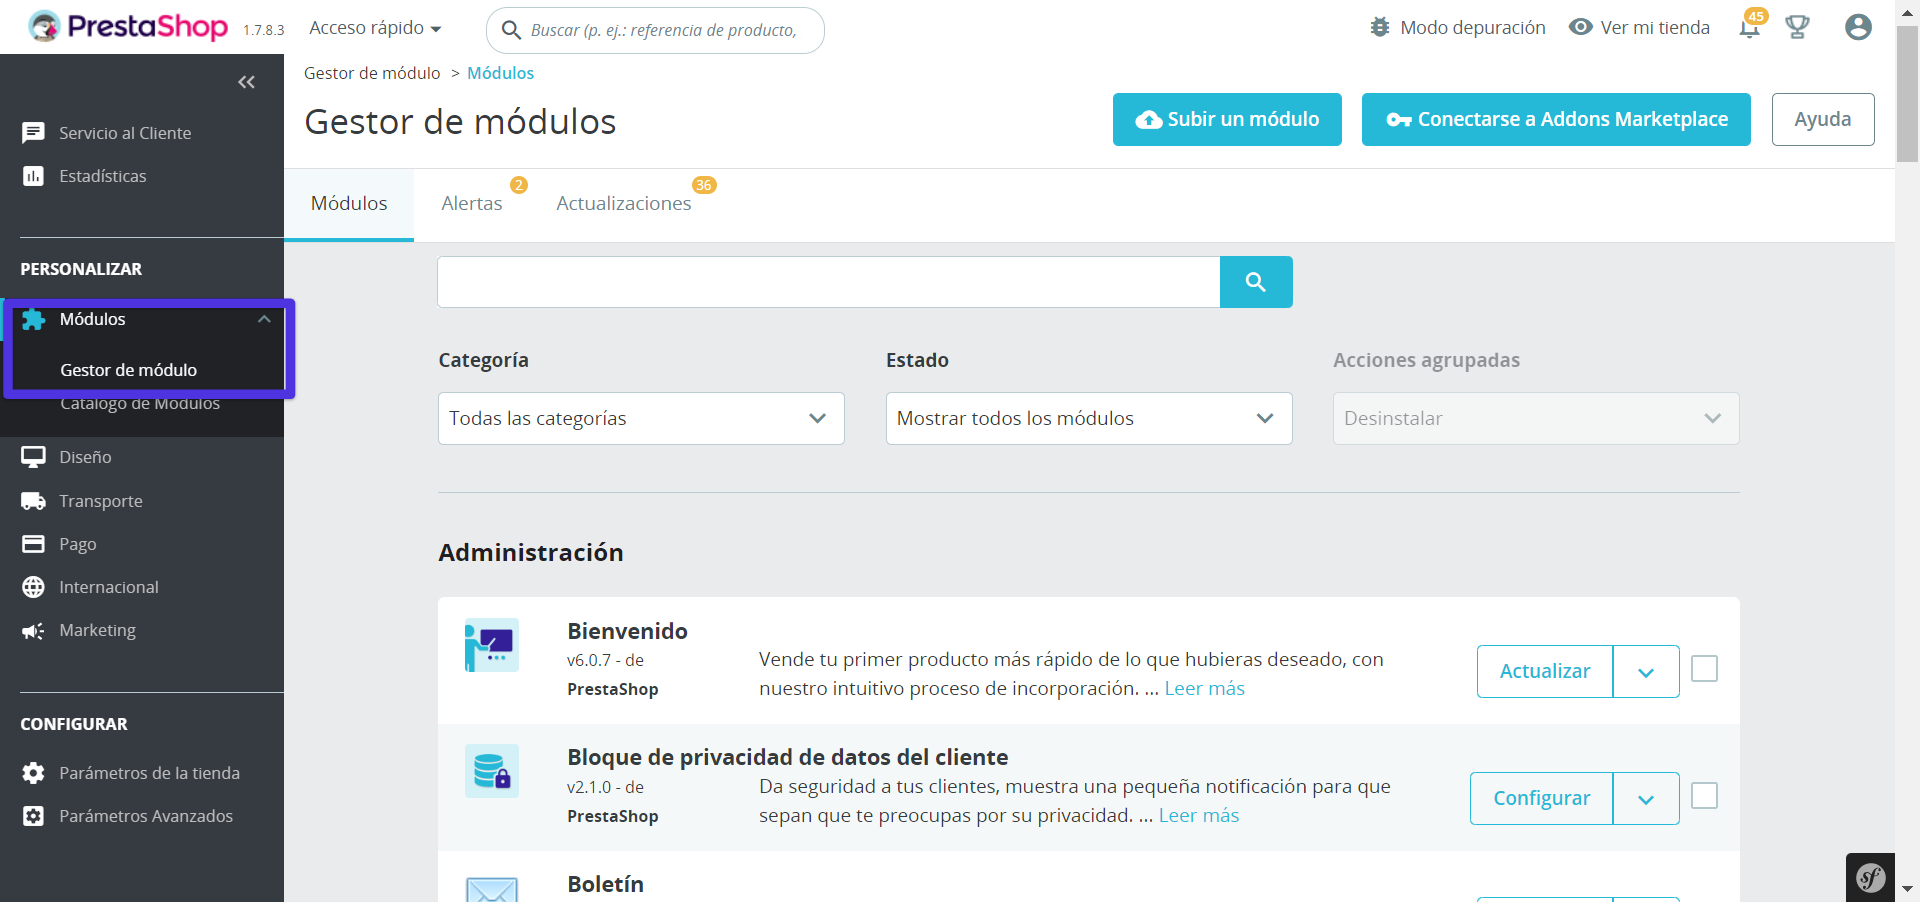Click the blue module search button
This screenshot has width=1920, height=902.
coord(1256,282)
